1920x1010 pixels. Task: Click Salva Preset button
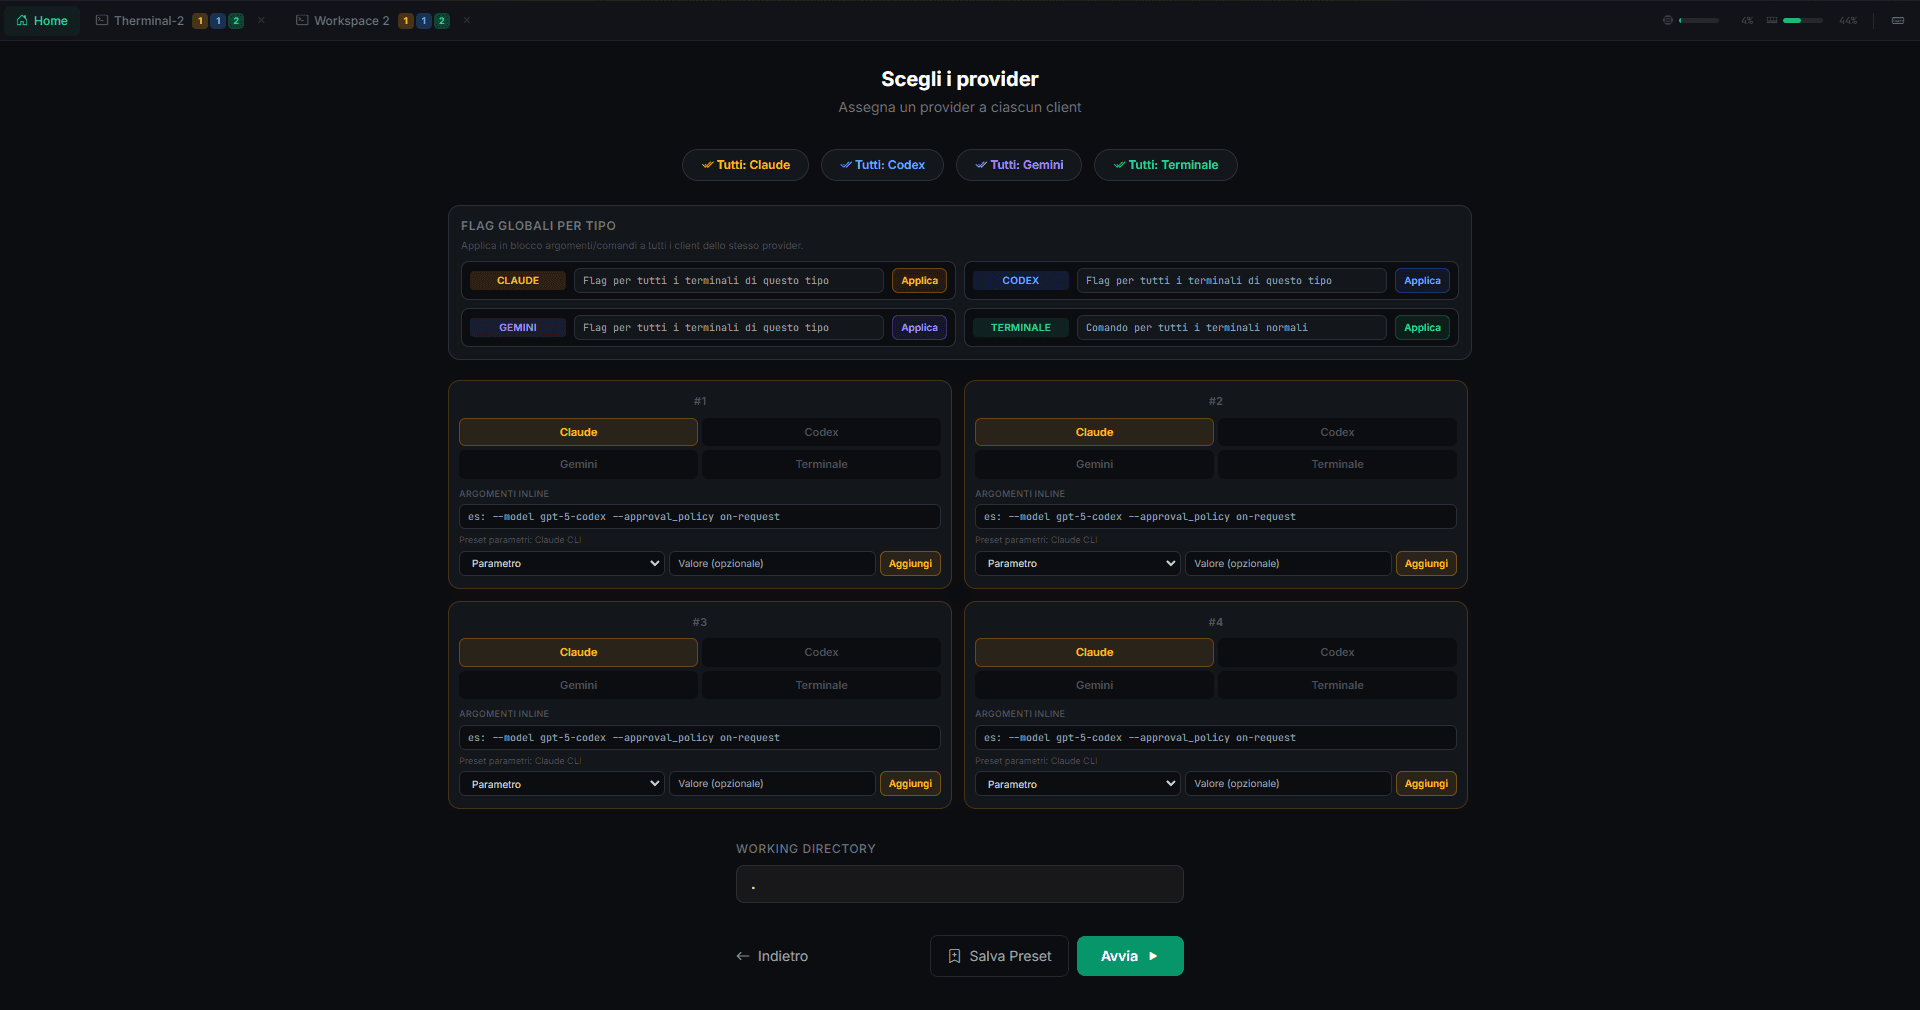click(999, 956)
